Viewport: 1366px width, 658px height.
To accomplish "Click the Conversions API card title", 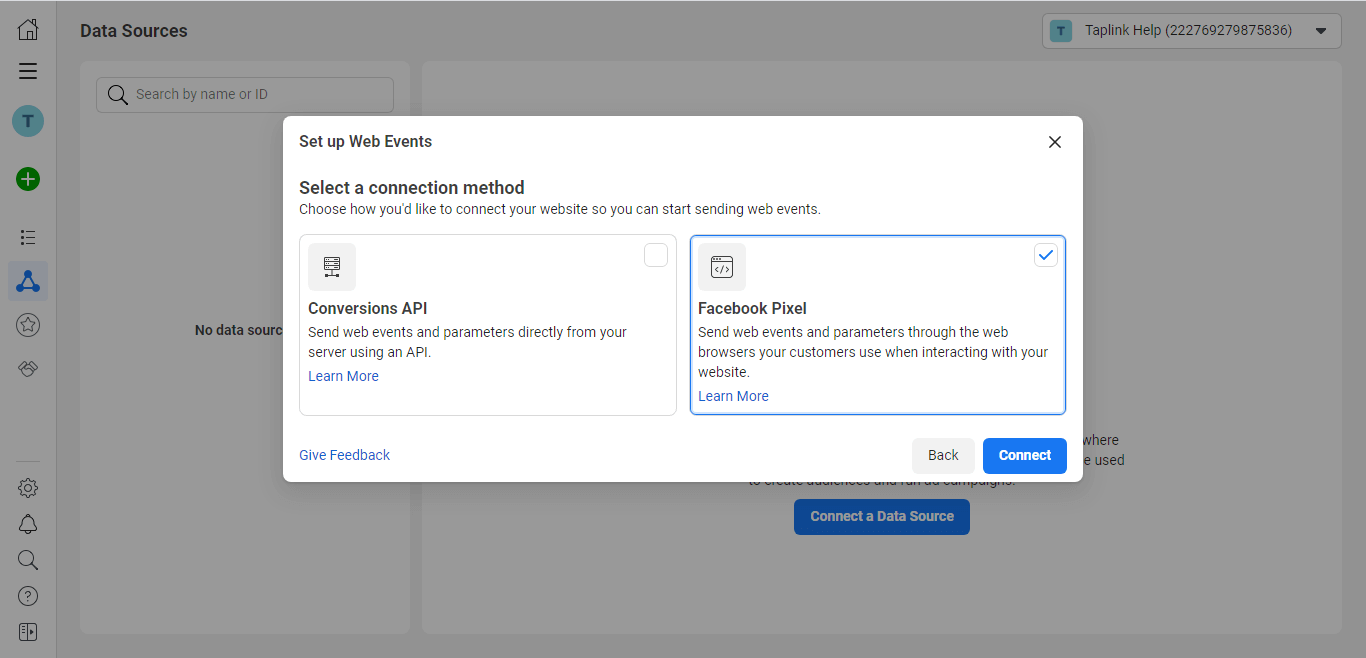I will click(367, 308).
